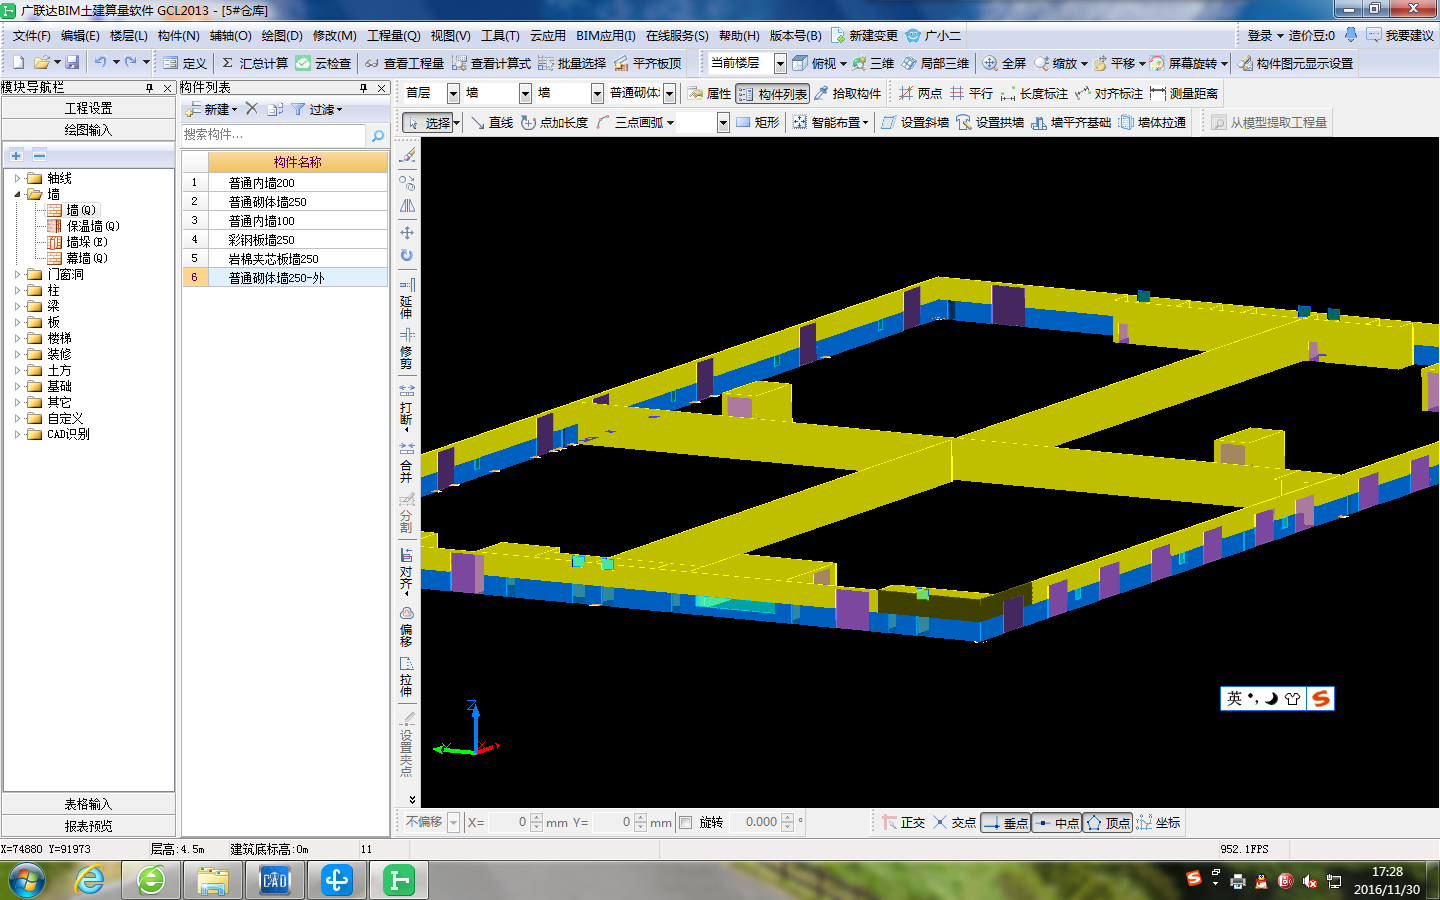Image resolution: width=1440 pixels, height=900 pixels.
Task: Select 两点 two-point axis tool
Action: pyautogui.click(x=920, y=93)
